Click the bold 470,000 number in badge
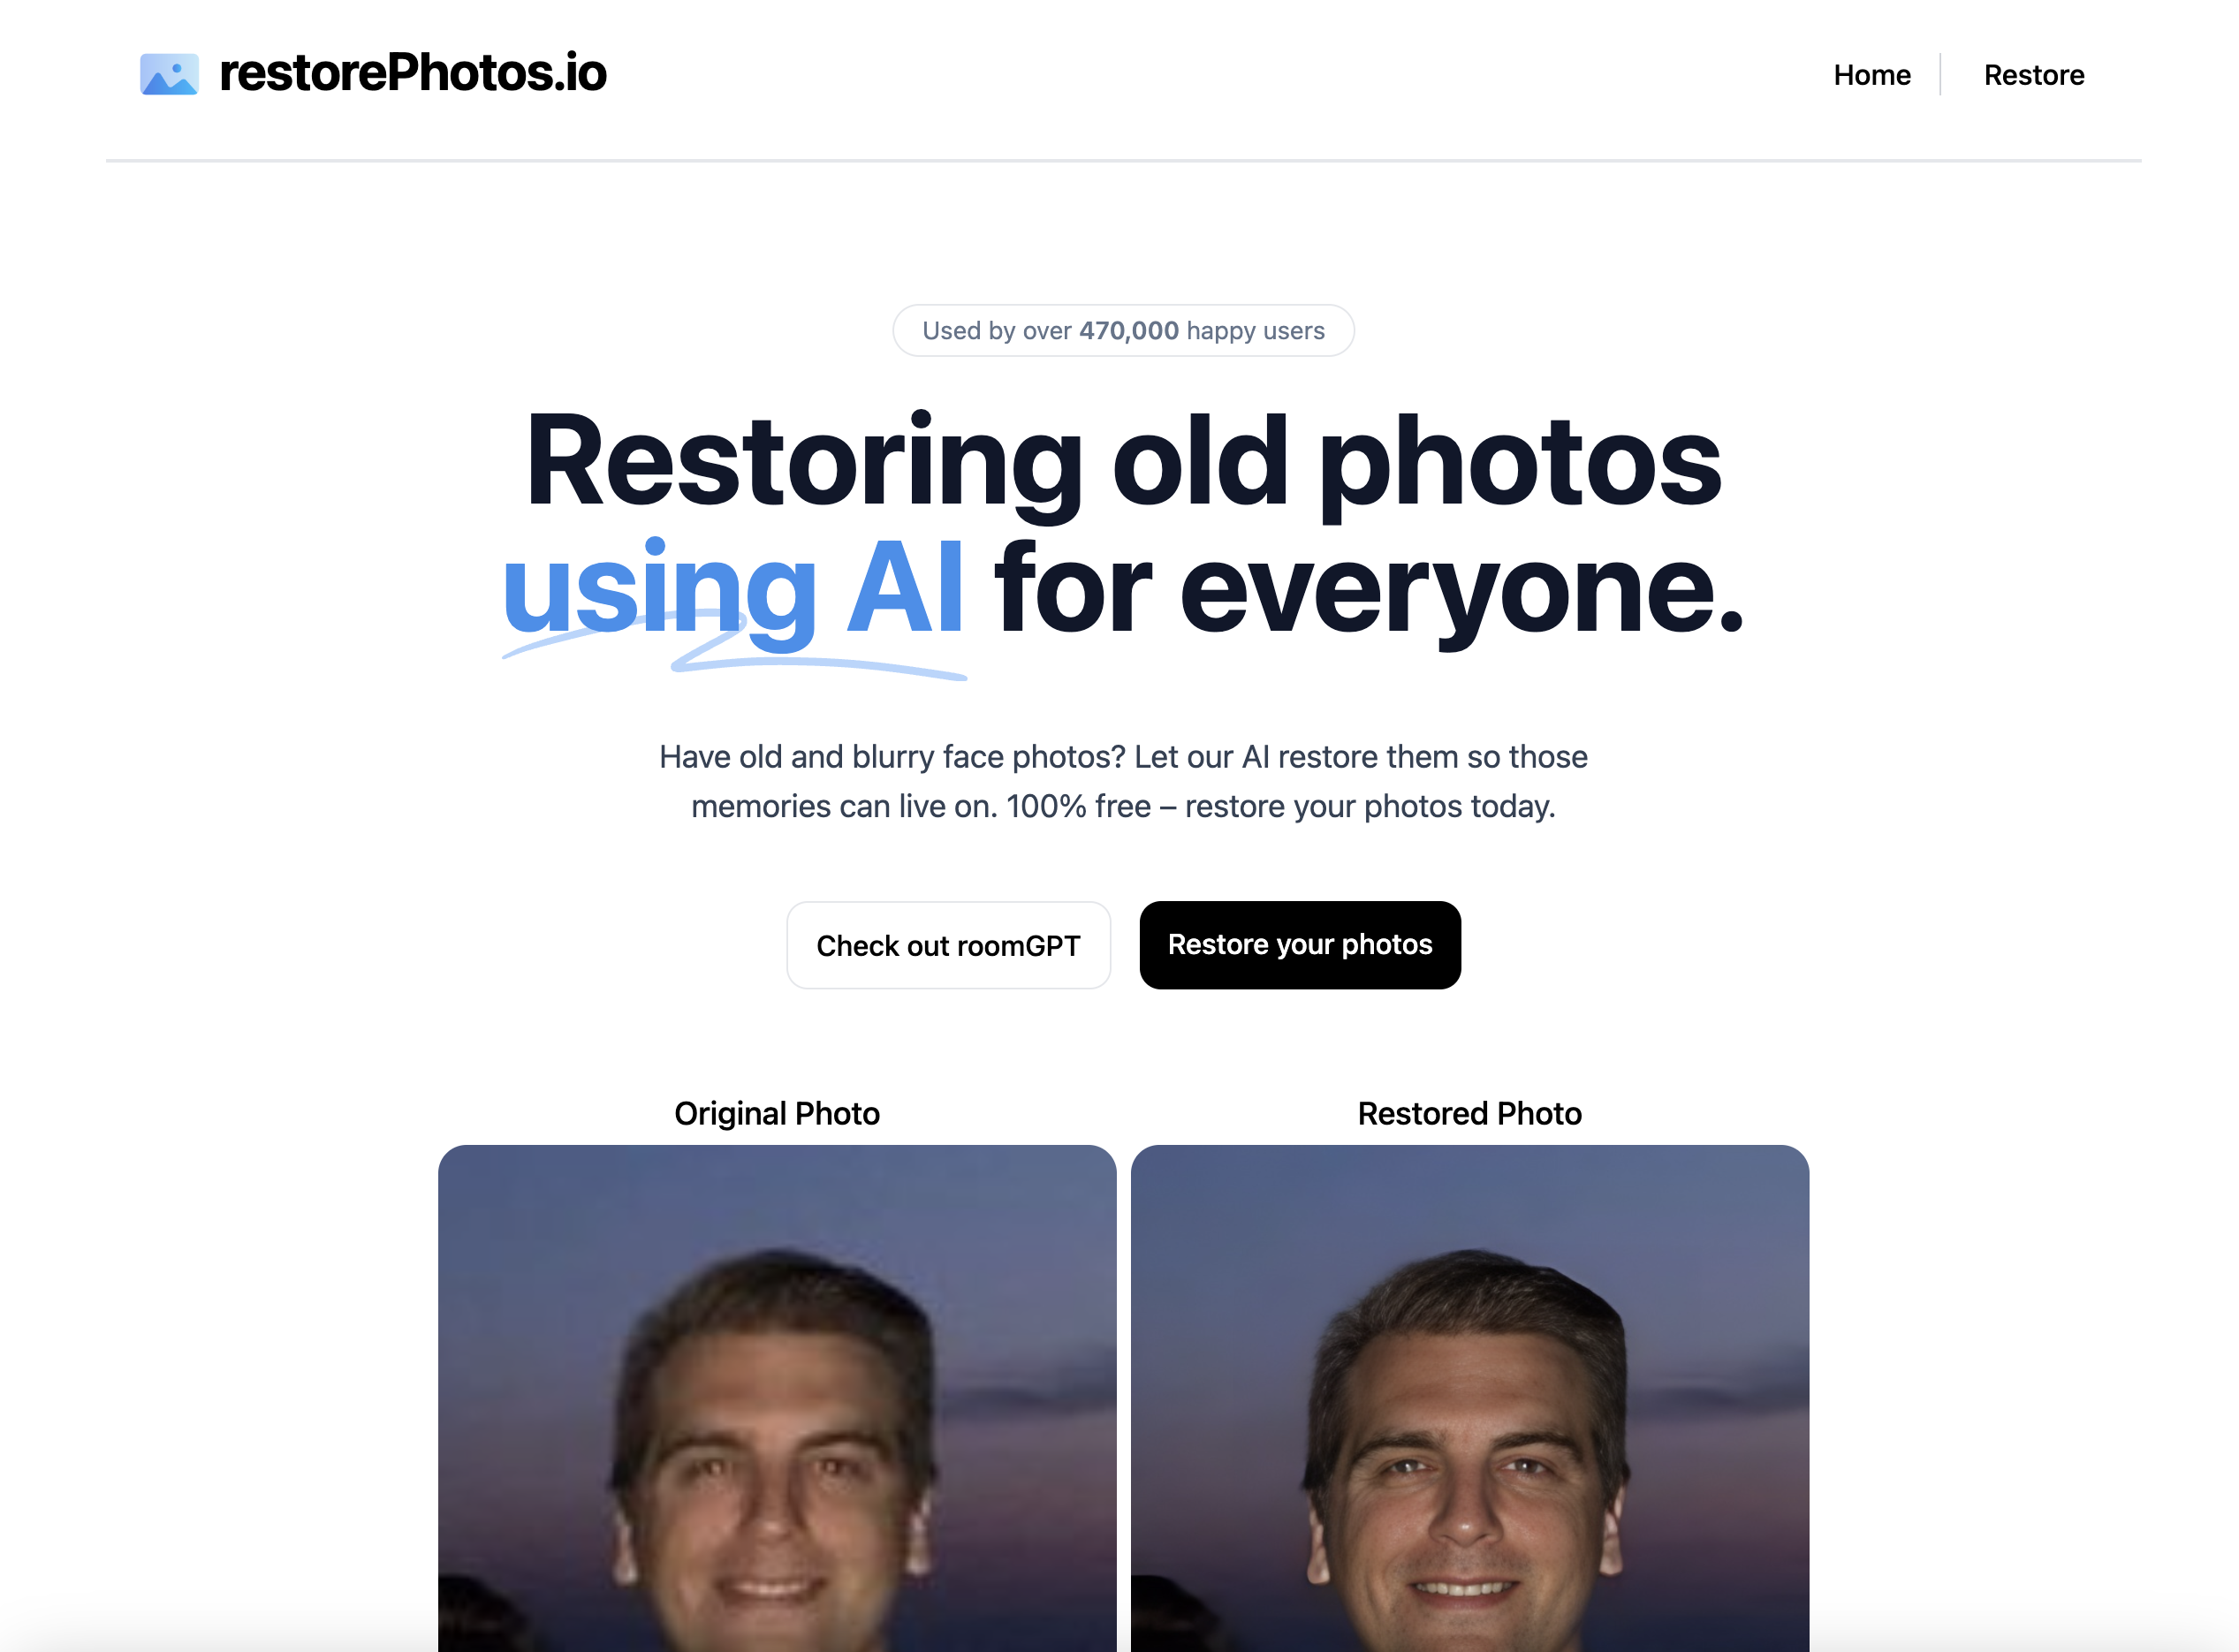 (1128, 330)
